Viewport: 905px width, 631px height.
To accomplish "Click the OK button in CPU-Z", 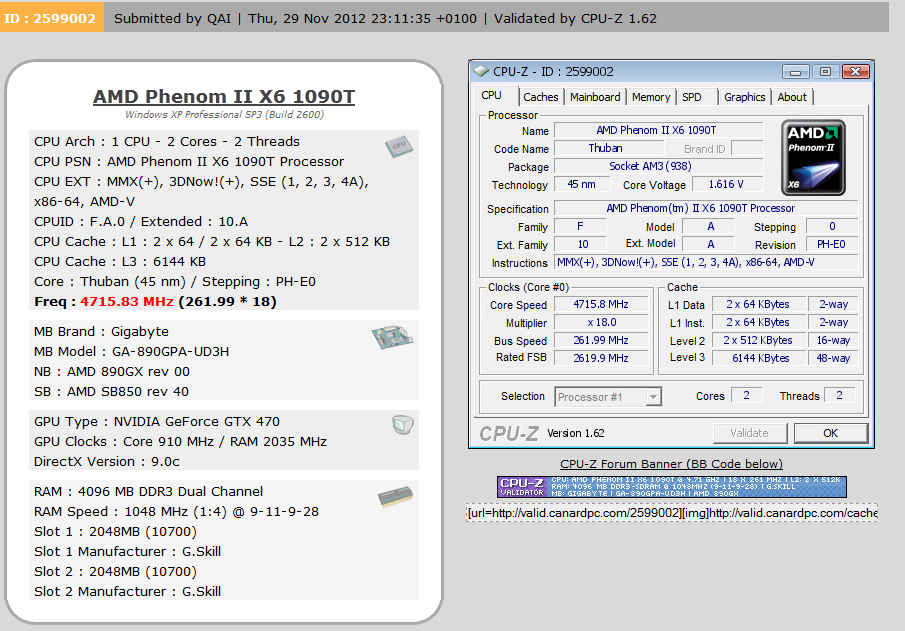I will (x=831, y=433).
